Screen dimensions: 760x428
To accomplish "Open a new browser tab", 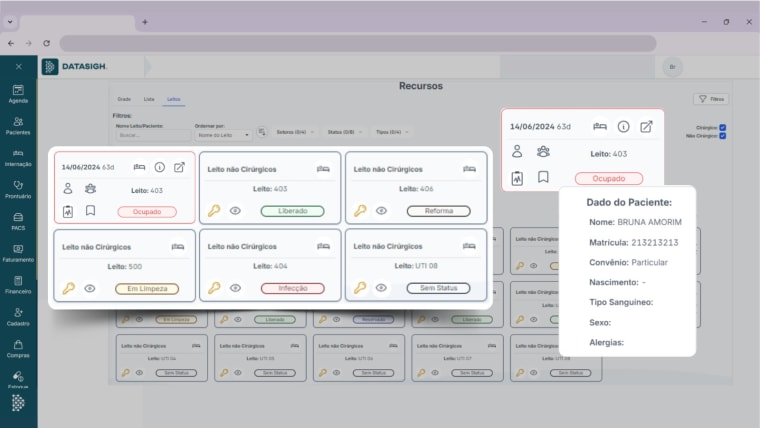I will point(144,22).
